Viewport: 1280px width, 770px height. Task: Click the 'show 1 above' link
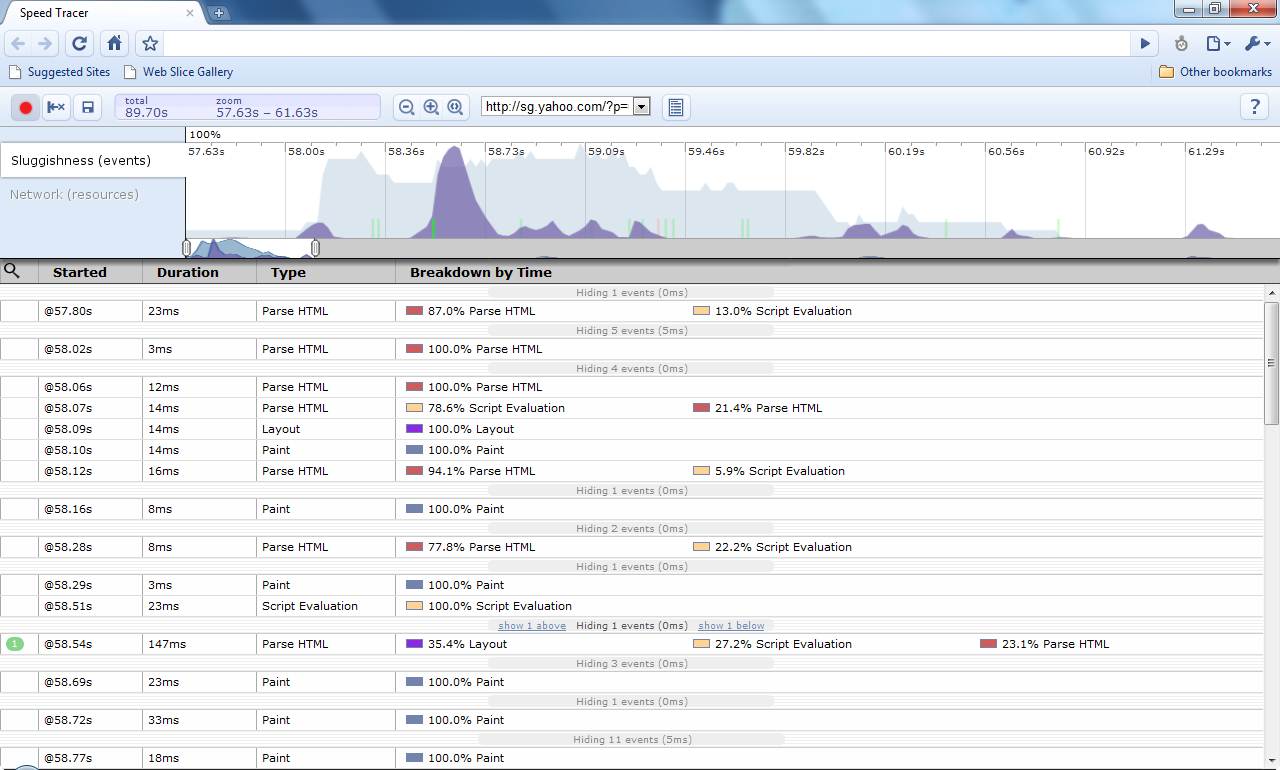[531, 625]
